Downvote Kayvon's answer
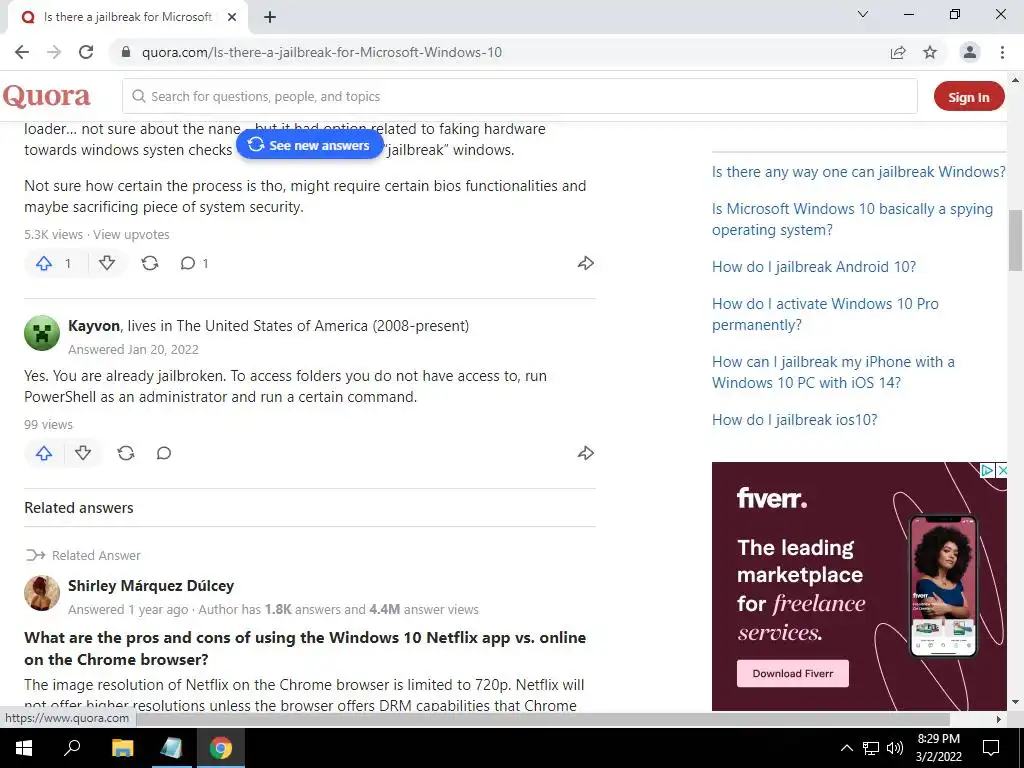 coord(83,453)
